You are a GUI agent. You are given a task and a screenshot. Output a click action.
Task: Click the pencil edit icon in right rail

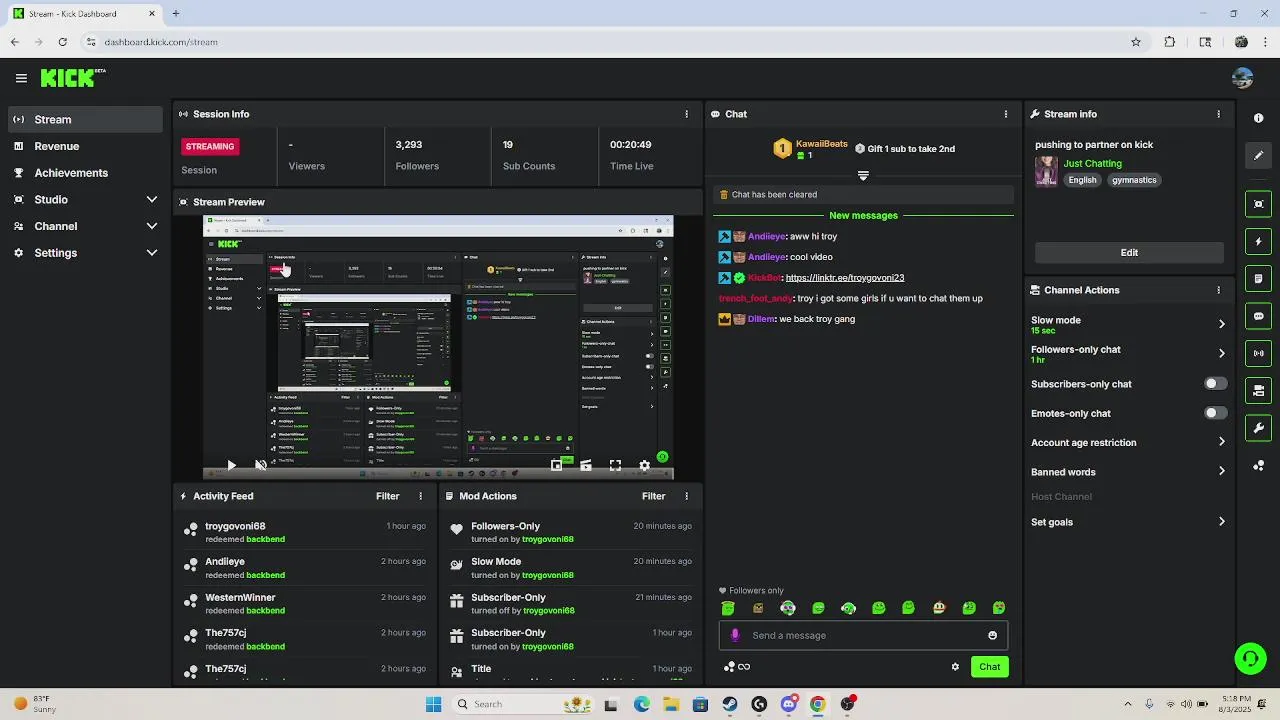point(1258,156)
